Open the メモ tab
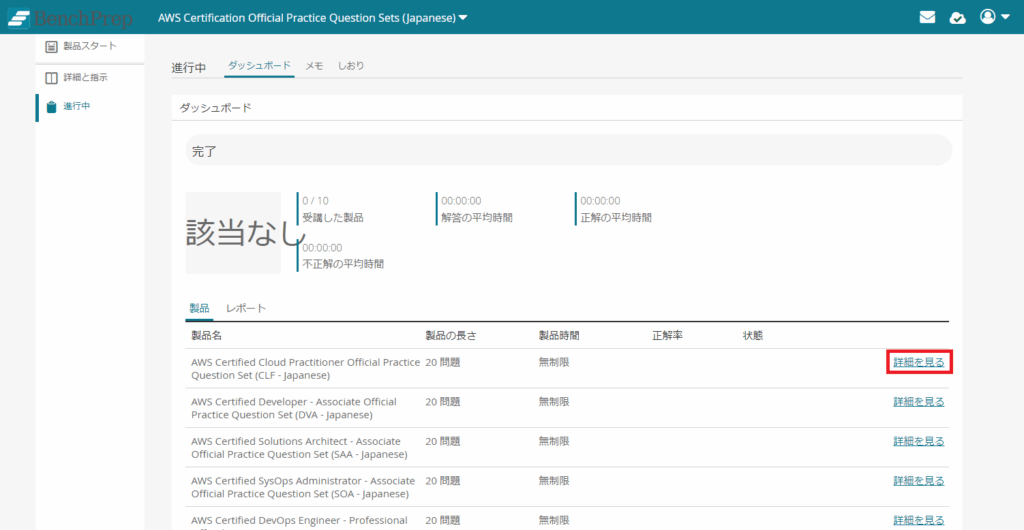Screen dimensions: 1024x530 314,66
